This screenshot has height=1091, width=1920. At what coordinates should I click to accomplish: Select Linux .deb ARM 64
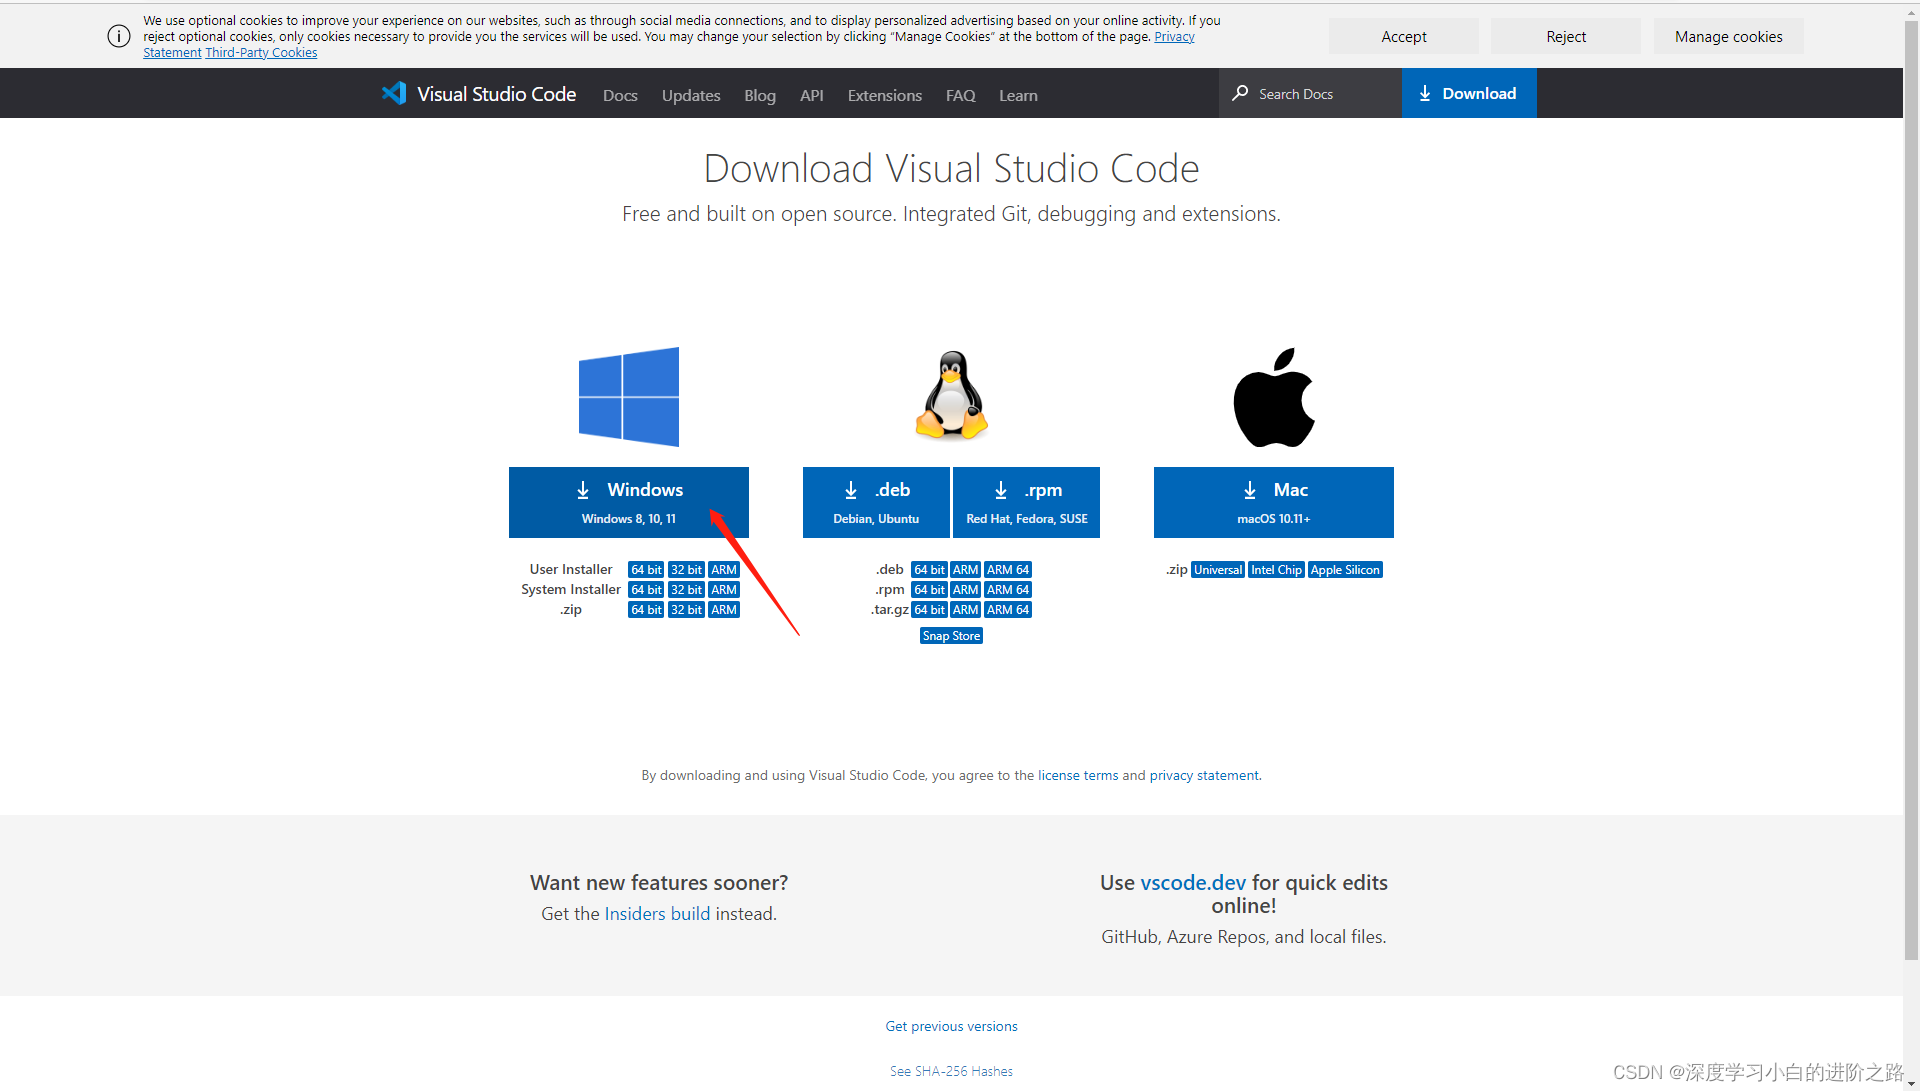pos(1008,570)
